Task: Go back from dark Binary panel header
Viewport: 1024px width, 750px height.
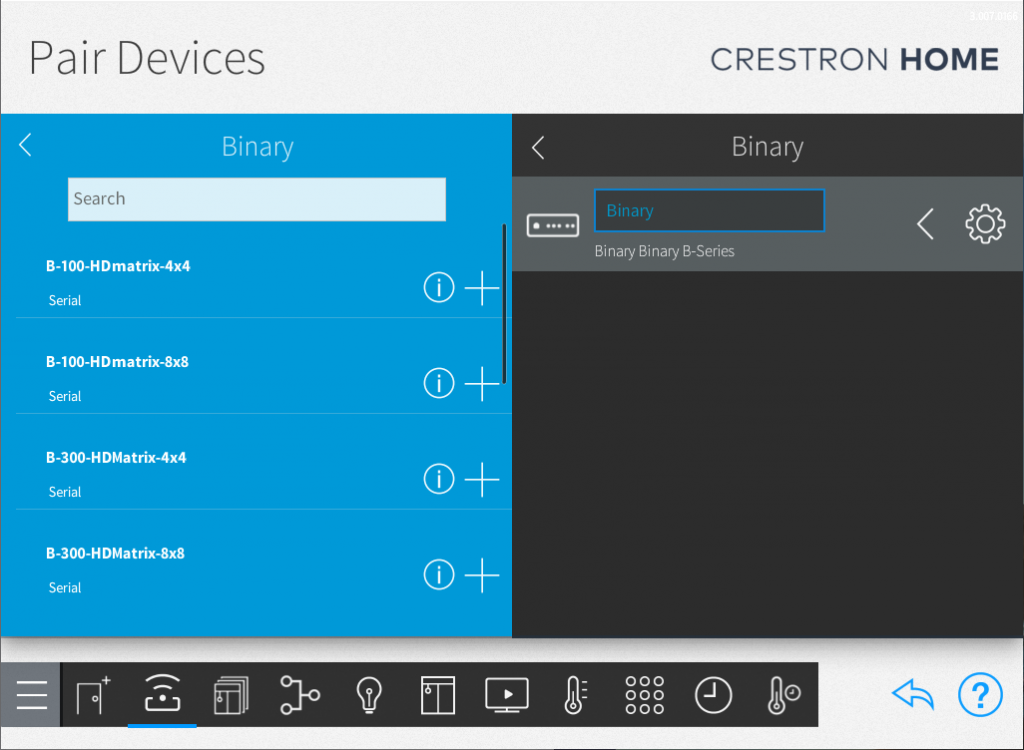Action: pos(538,148)
